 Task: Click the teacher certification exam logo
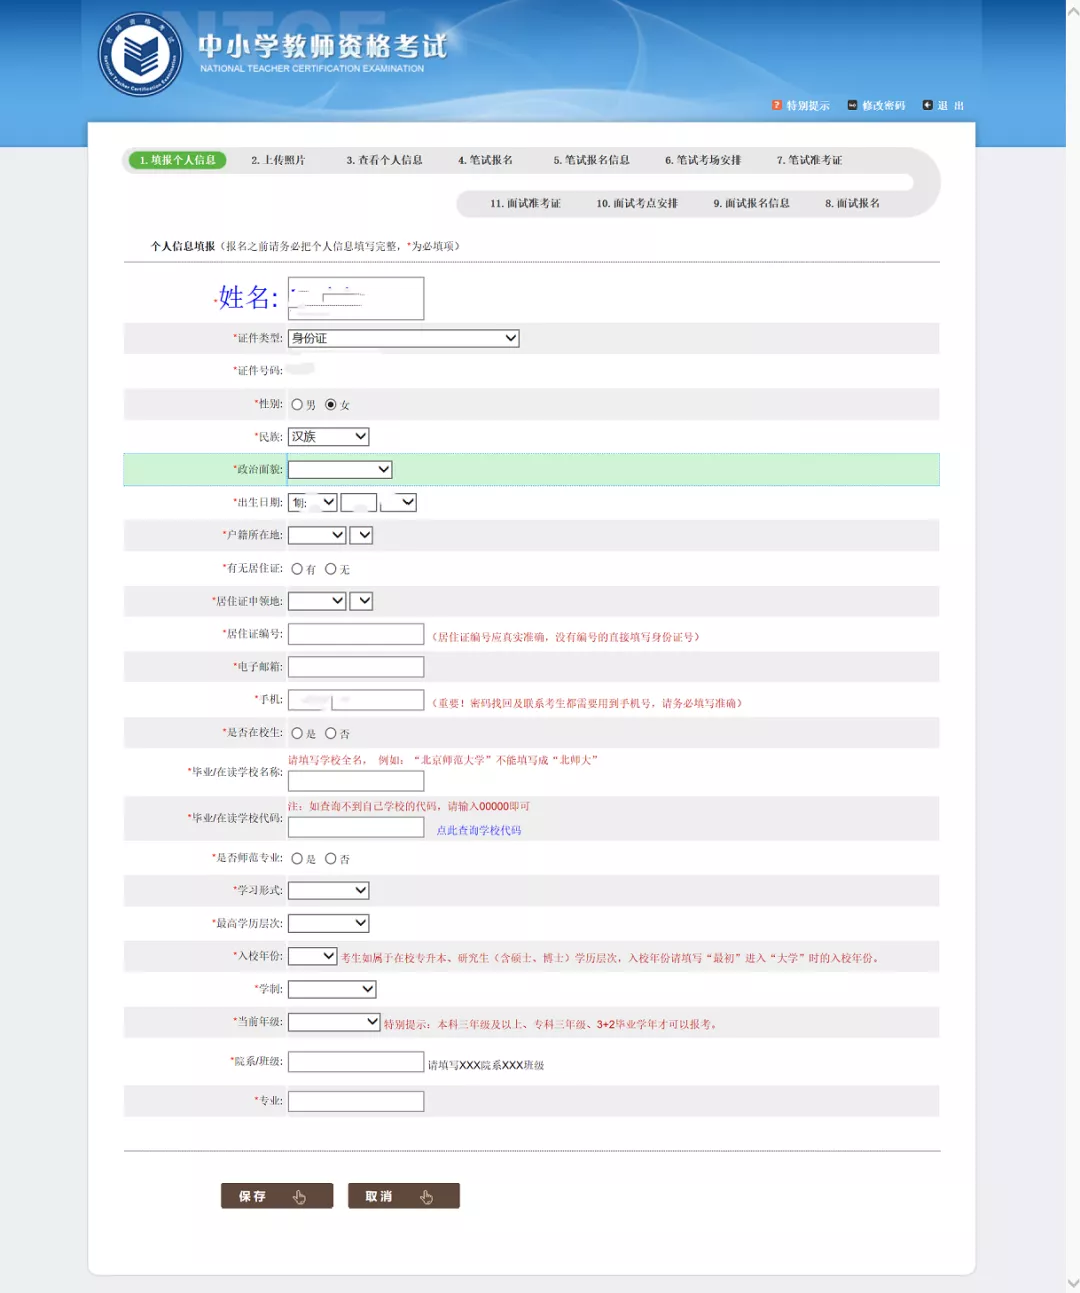(x=140, y=55)
